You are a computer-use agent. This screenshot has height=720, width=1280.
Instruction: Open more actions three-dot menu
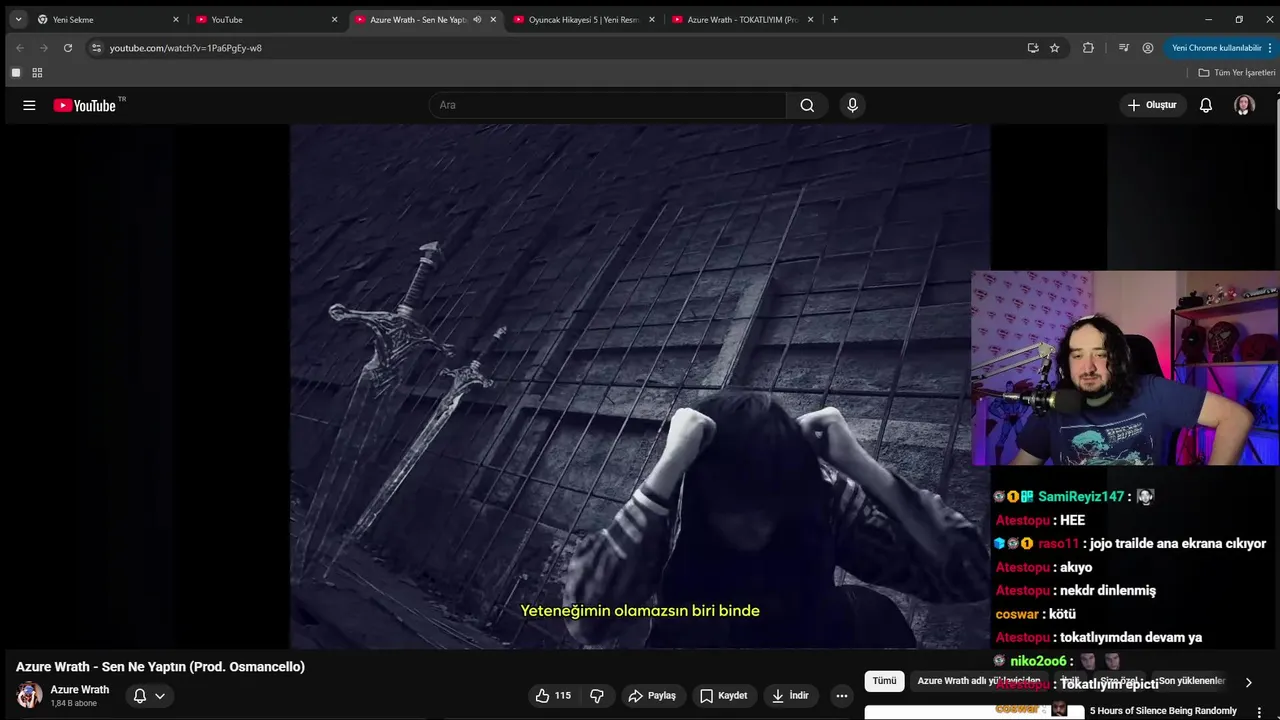(x=842, y=695)
